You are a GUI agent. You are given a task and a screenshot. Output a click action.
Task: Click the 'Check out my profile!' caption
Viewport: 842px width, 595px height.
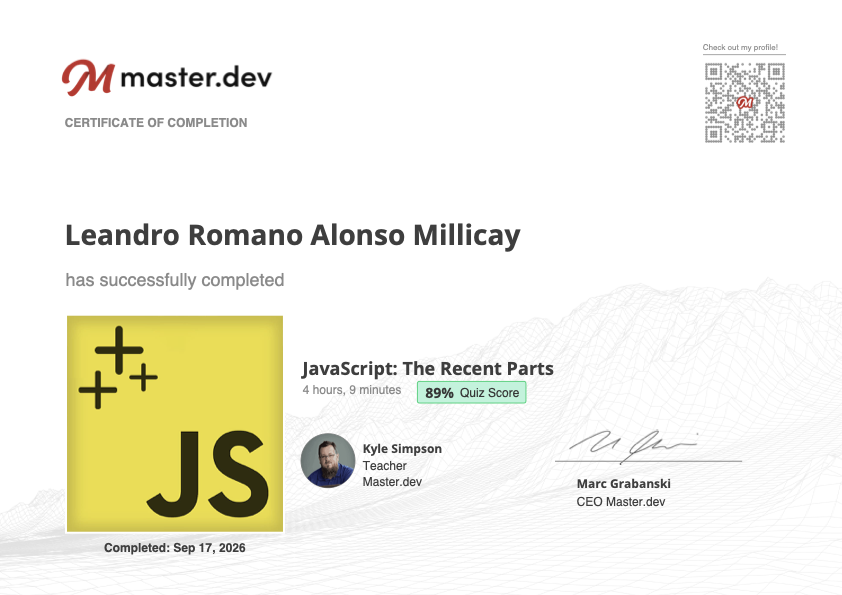pos(740,47)
